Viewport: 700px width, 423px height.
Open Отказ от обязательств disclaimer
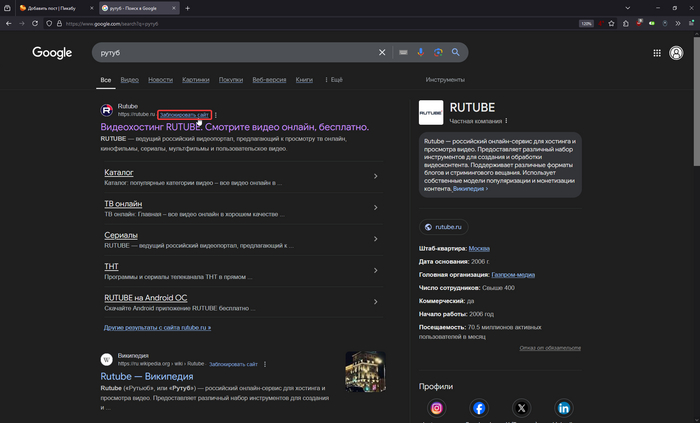coord(550,348)
